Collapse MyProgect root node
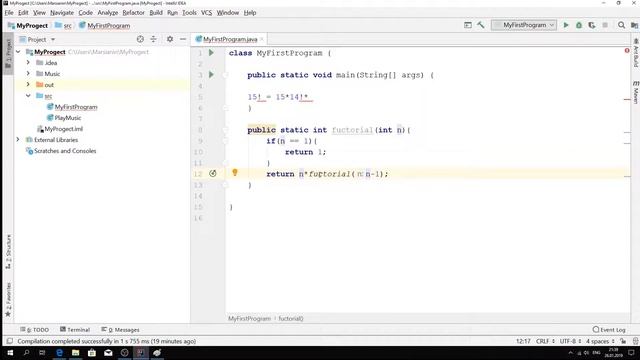Image resolution: width=640 pixels, height=360 pixels. pyautogui.click(x=18, y=52)
